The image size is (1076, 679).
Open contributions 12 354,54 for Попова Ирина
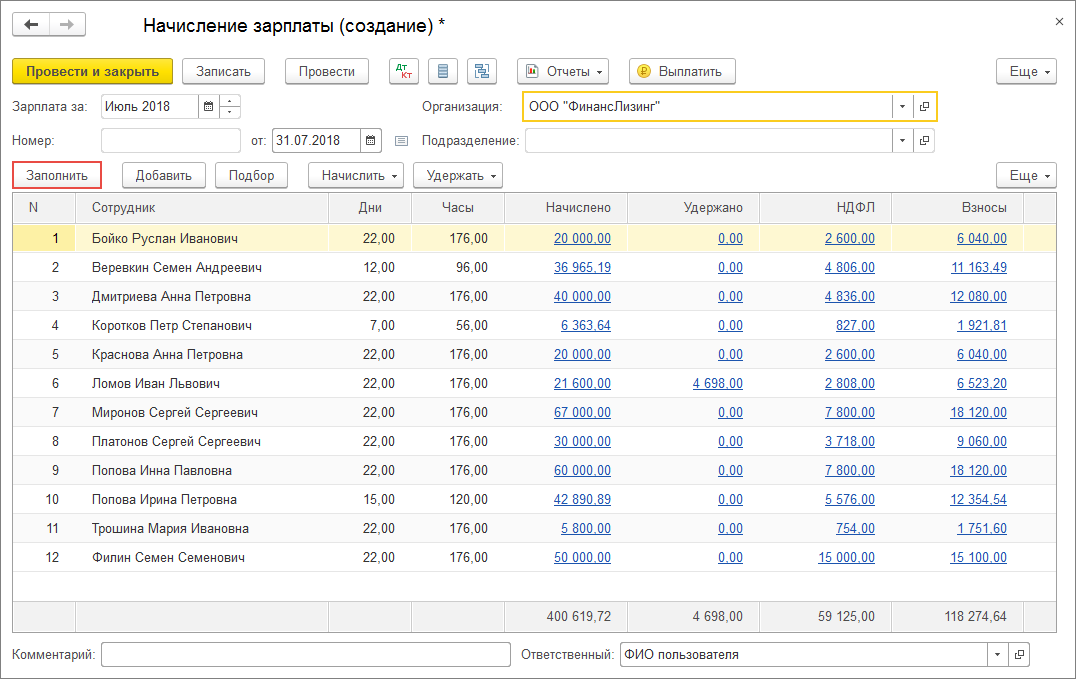tap(978, 500)
